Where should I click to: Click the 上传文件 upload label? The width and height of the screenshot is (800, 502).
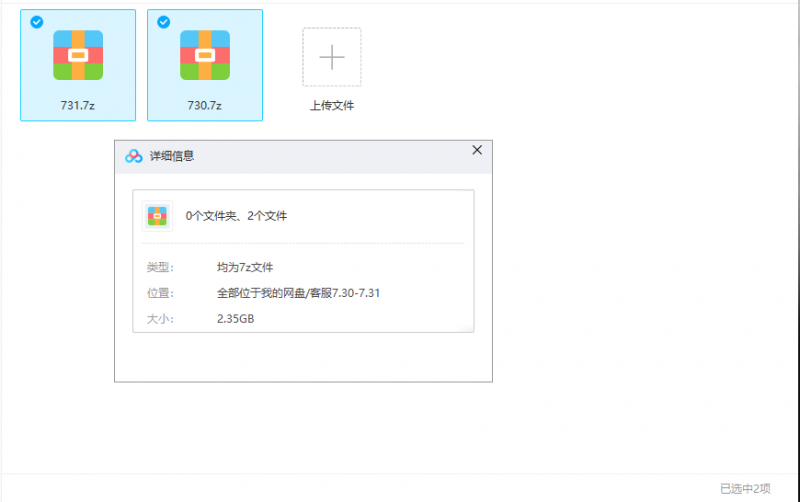(332, 105)
